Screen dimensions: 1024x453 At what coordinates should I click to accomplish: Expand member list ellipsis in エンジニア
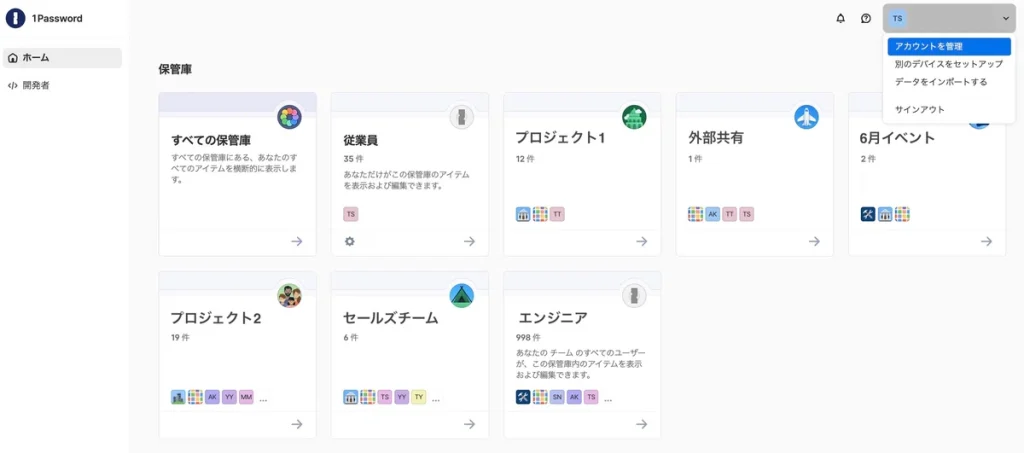pos(609,398)
